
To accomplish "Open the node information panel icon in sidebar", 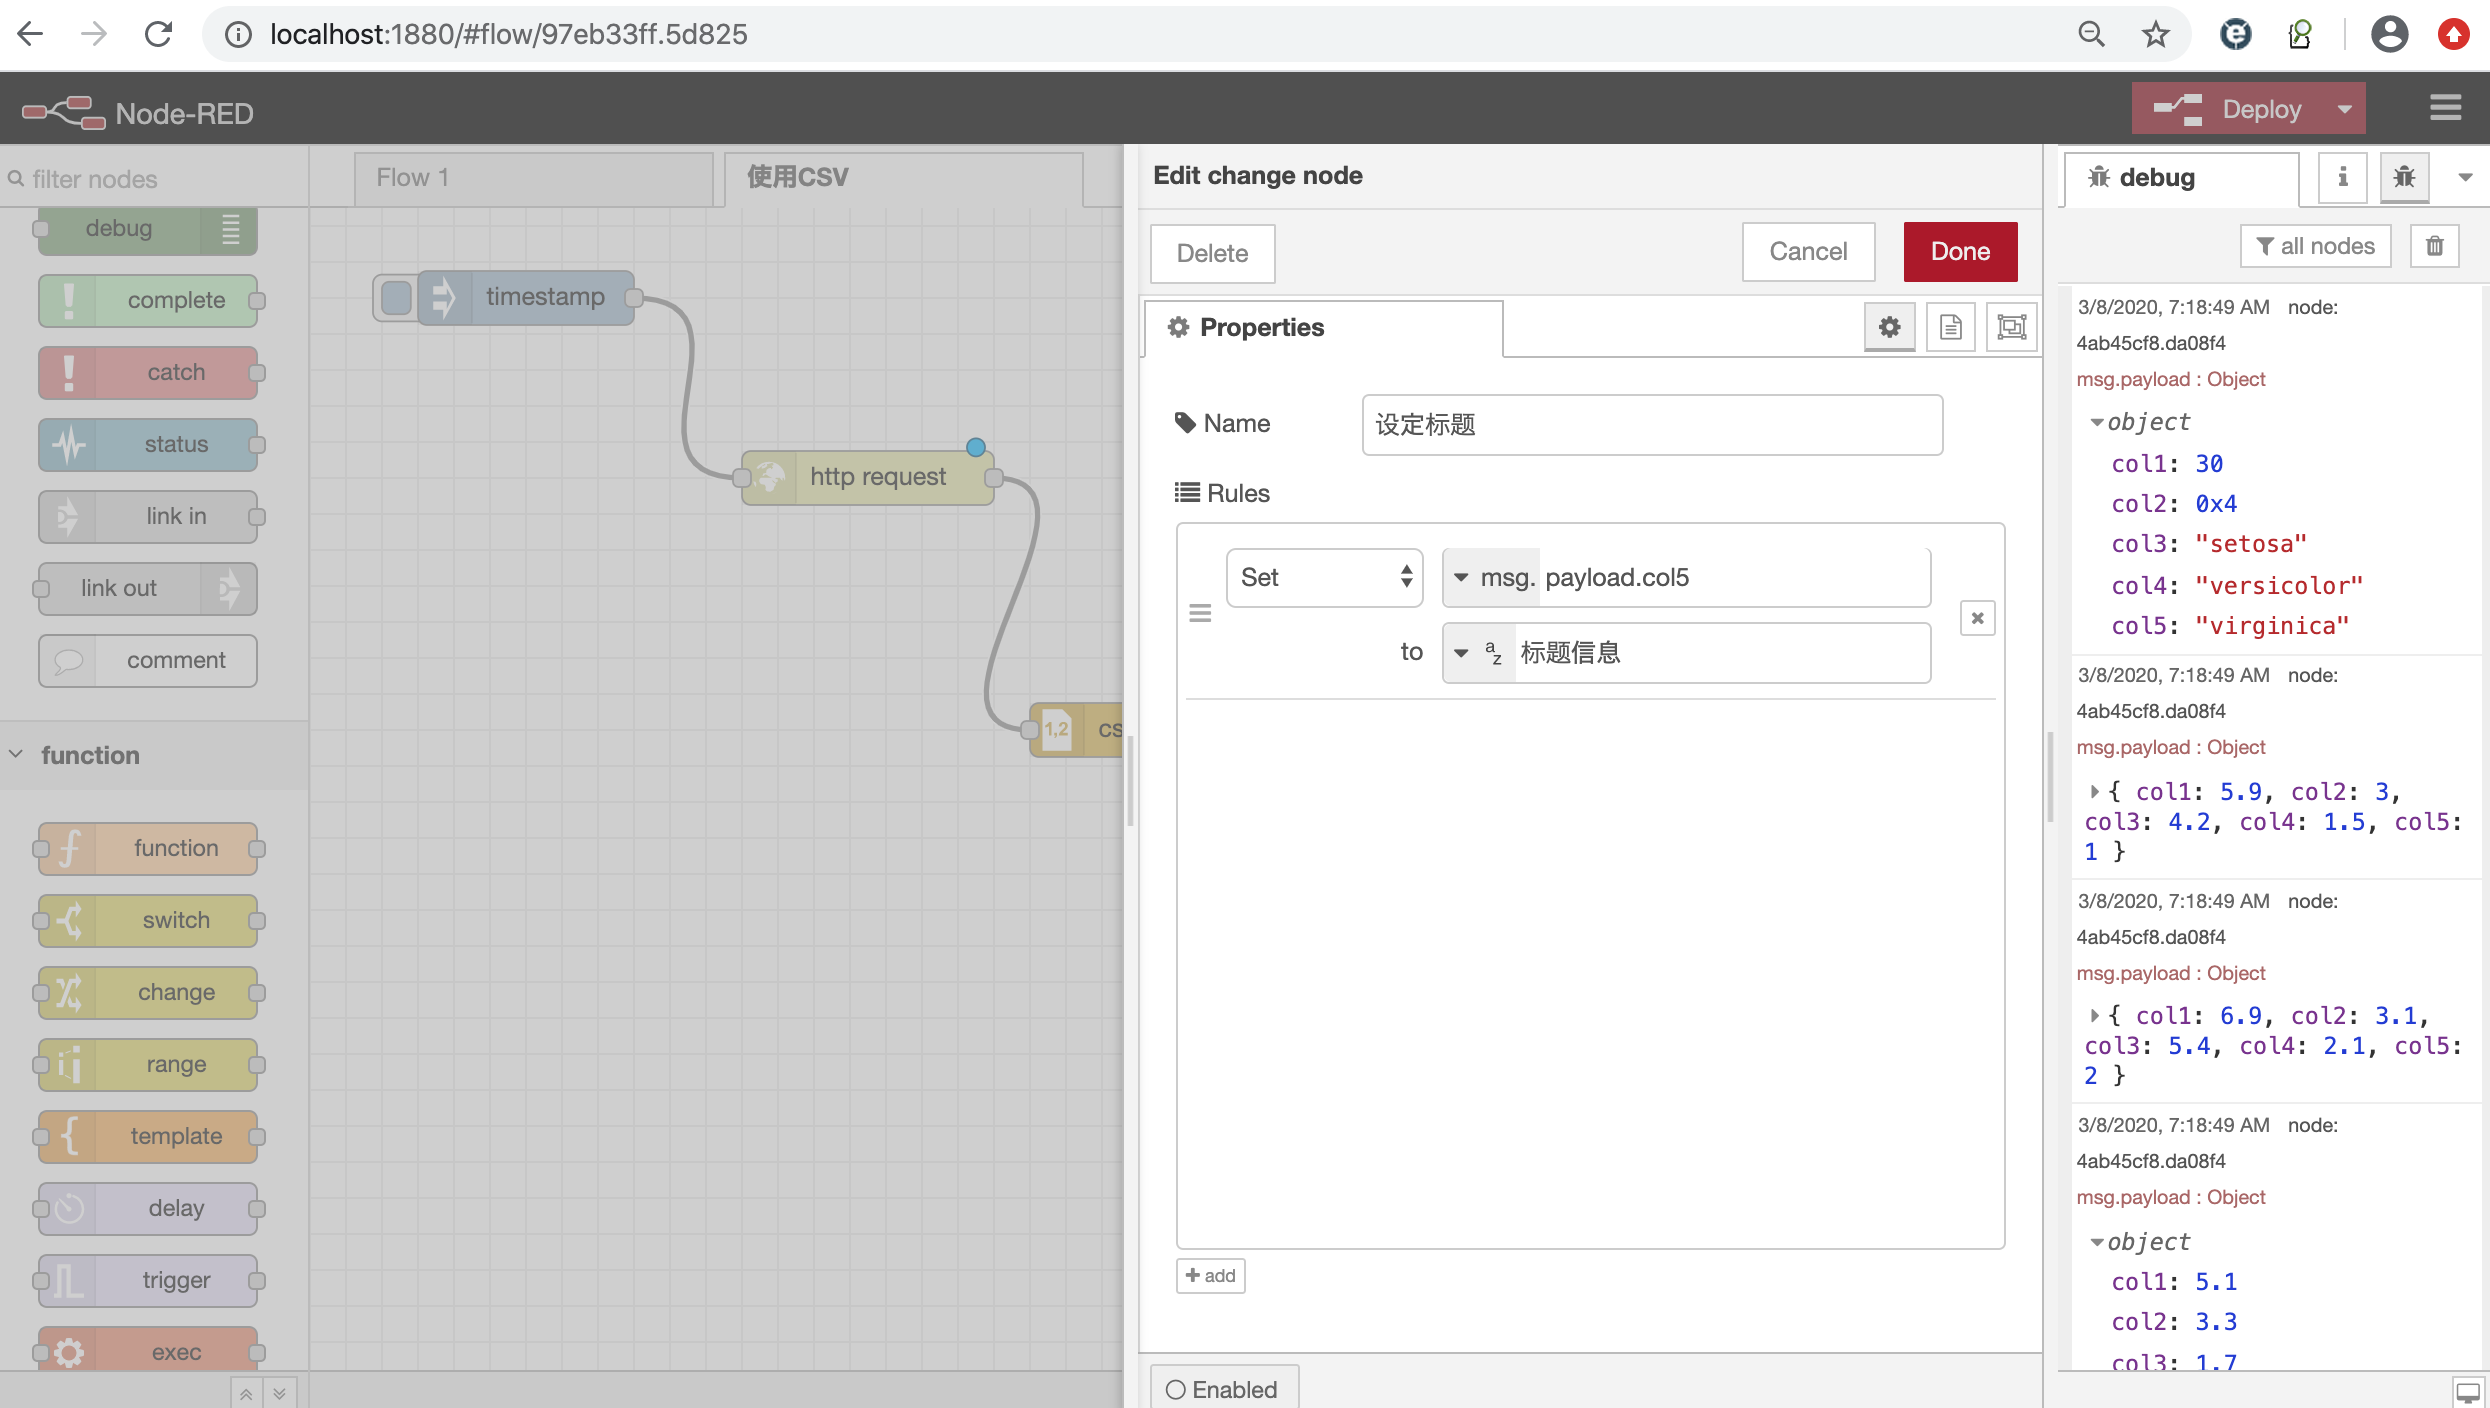I will tap(2341, 177).
